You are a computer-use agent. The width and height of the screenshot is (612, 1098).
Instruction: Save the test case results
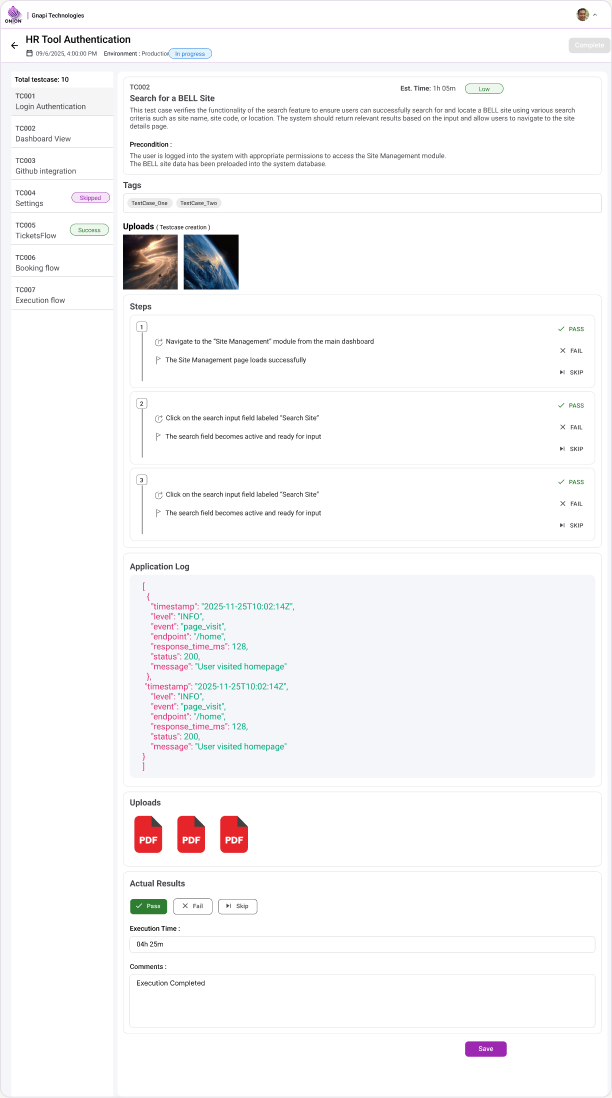(x=485, y=1049)
